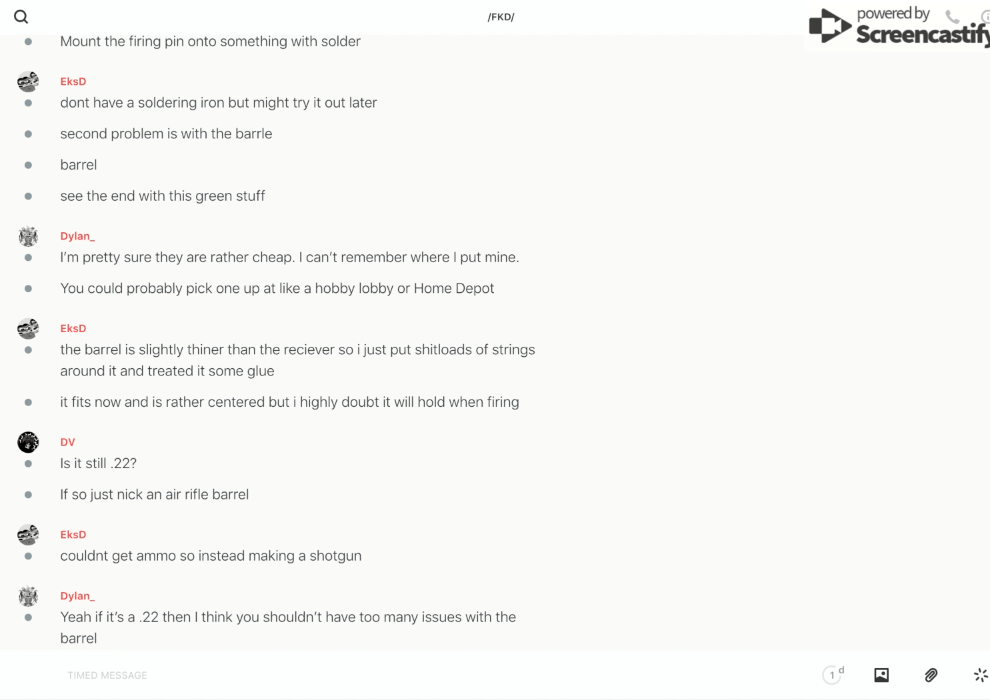
Task: Click EksD name above soldering iron message
Action: 73,81
